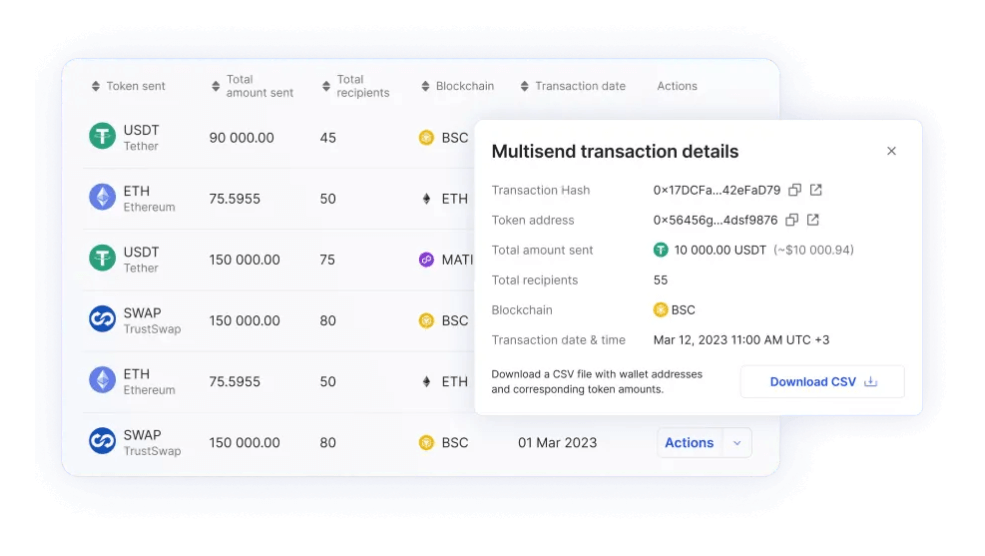
Task: Click the Tether icon in 75 recipients row
Action: [x=102, y=258]
